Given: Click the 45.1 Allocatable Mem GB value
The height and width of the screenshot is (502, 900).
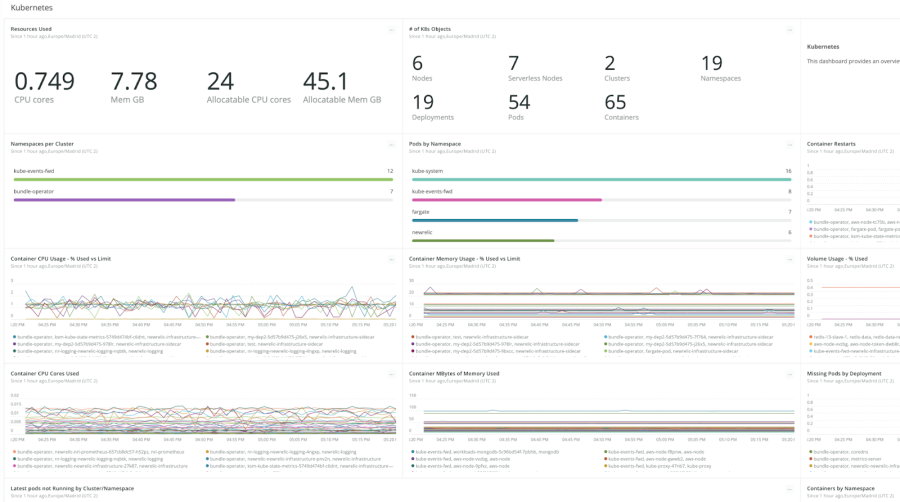Looking at the screenshot, I should pyautogui.click(x=325, y=81).
